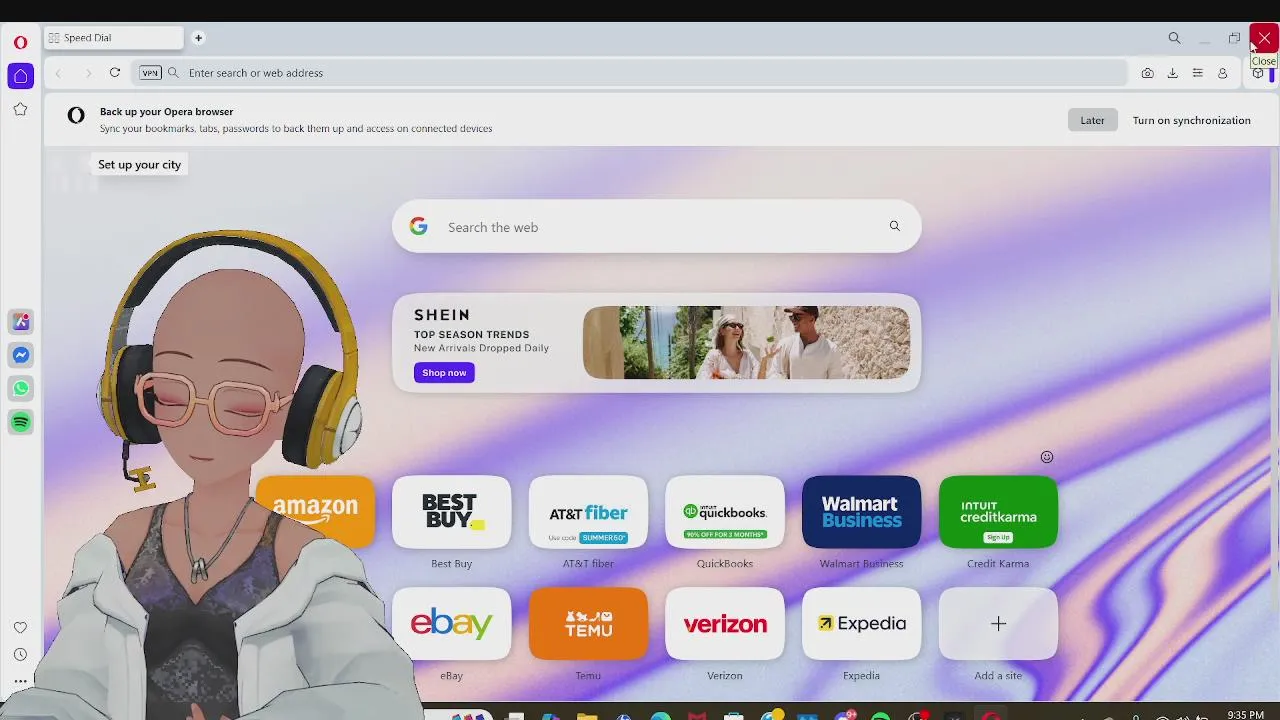Open the Extensions cube icon
The height and width of the screenshot is (720, 1280).
(x=1258, y=73)
